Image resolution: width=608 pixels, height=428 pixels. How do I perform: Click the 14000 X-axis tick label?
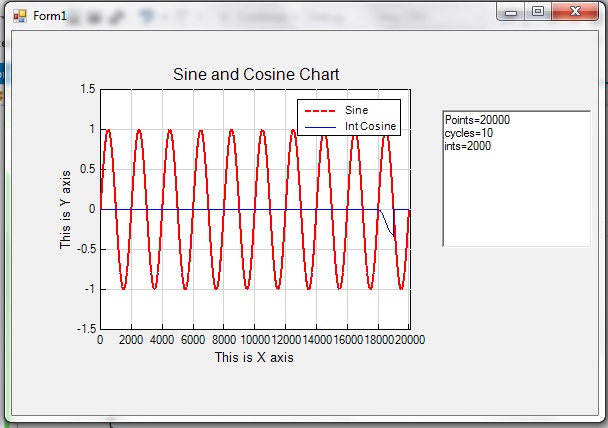[x=317, y=340]
